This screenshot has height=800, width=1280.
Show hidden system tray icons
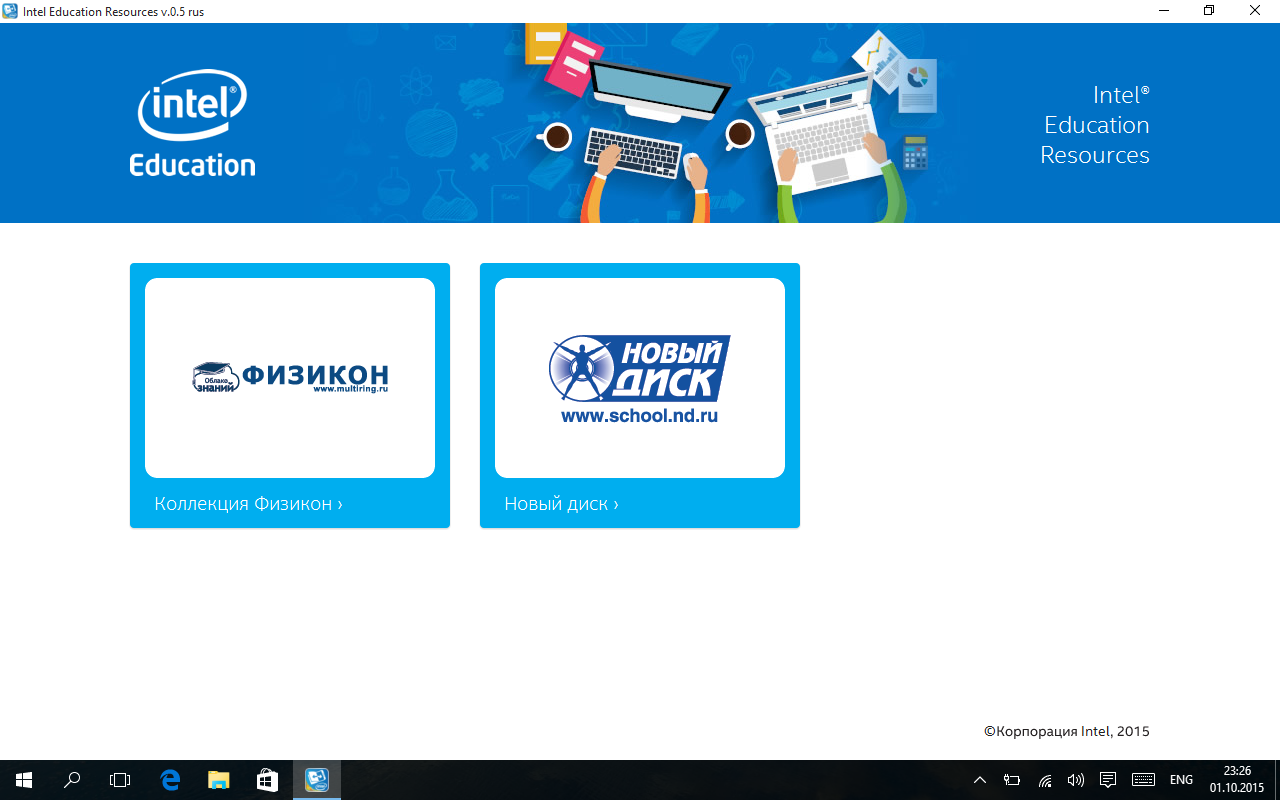pos(980,780)
